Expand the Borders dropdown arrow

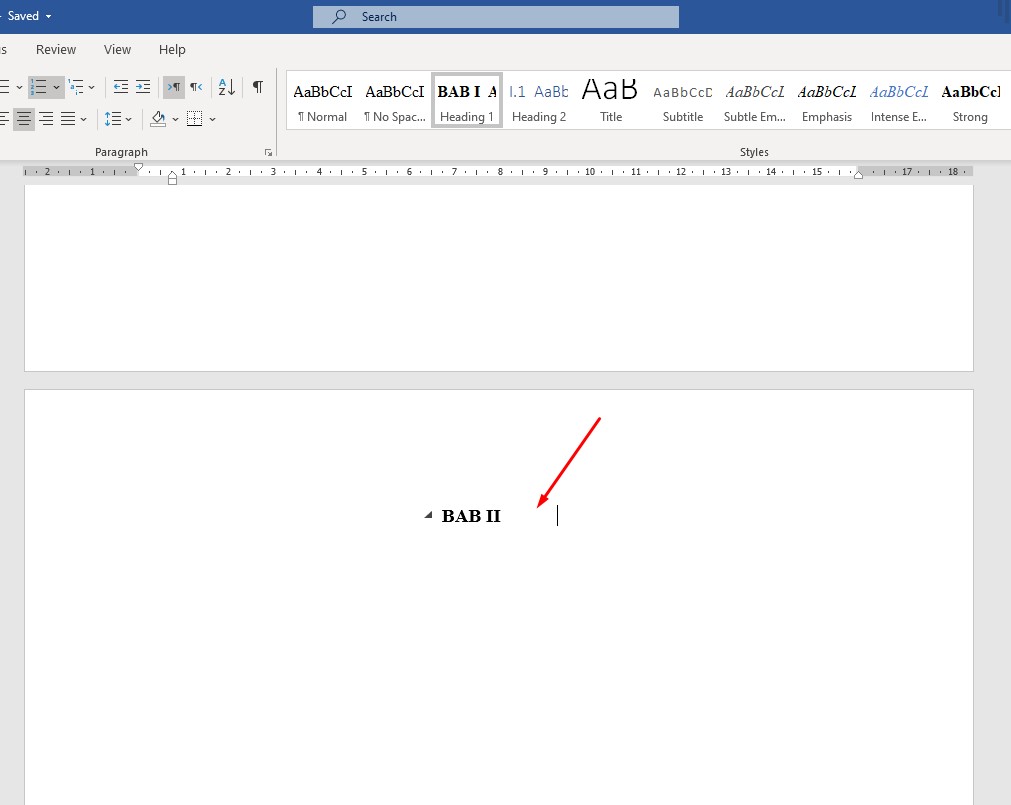pyautogui.click(x=213, y=119)
